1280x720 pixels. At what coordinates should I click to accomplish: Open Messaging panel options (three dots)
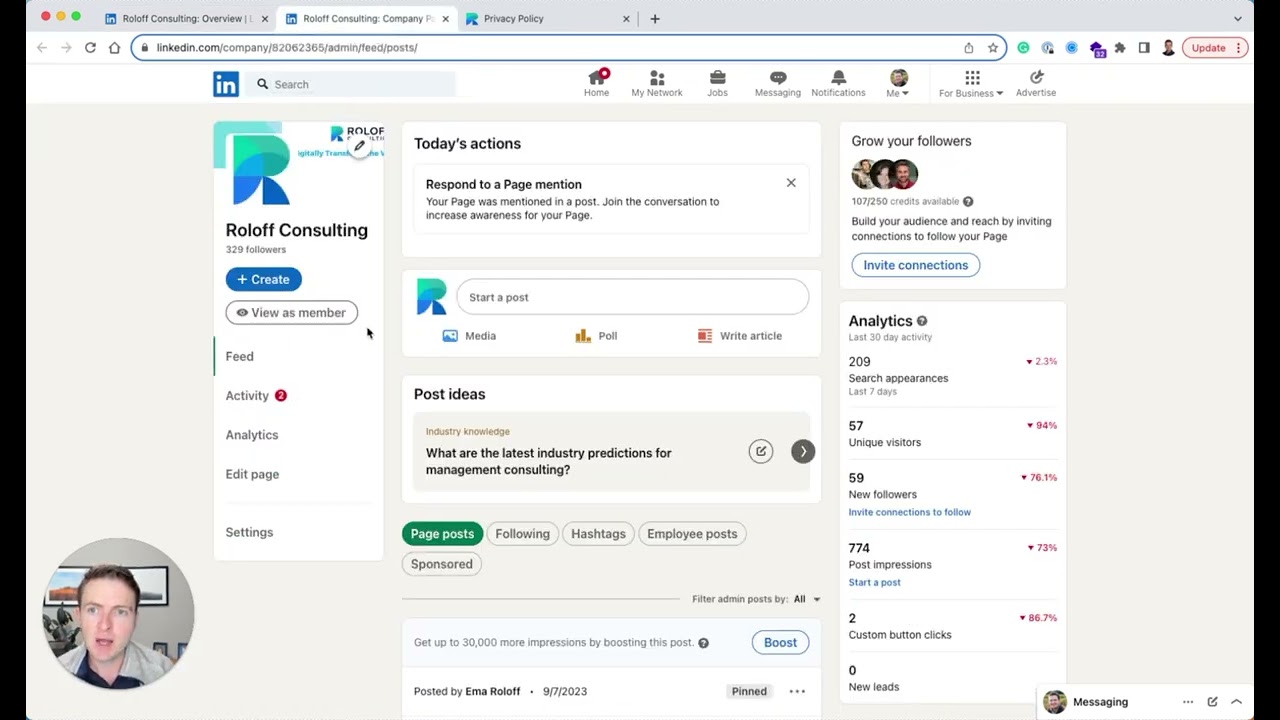[x=1188, y=702]
